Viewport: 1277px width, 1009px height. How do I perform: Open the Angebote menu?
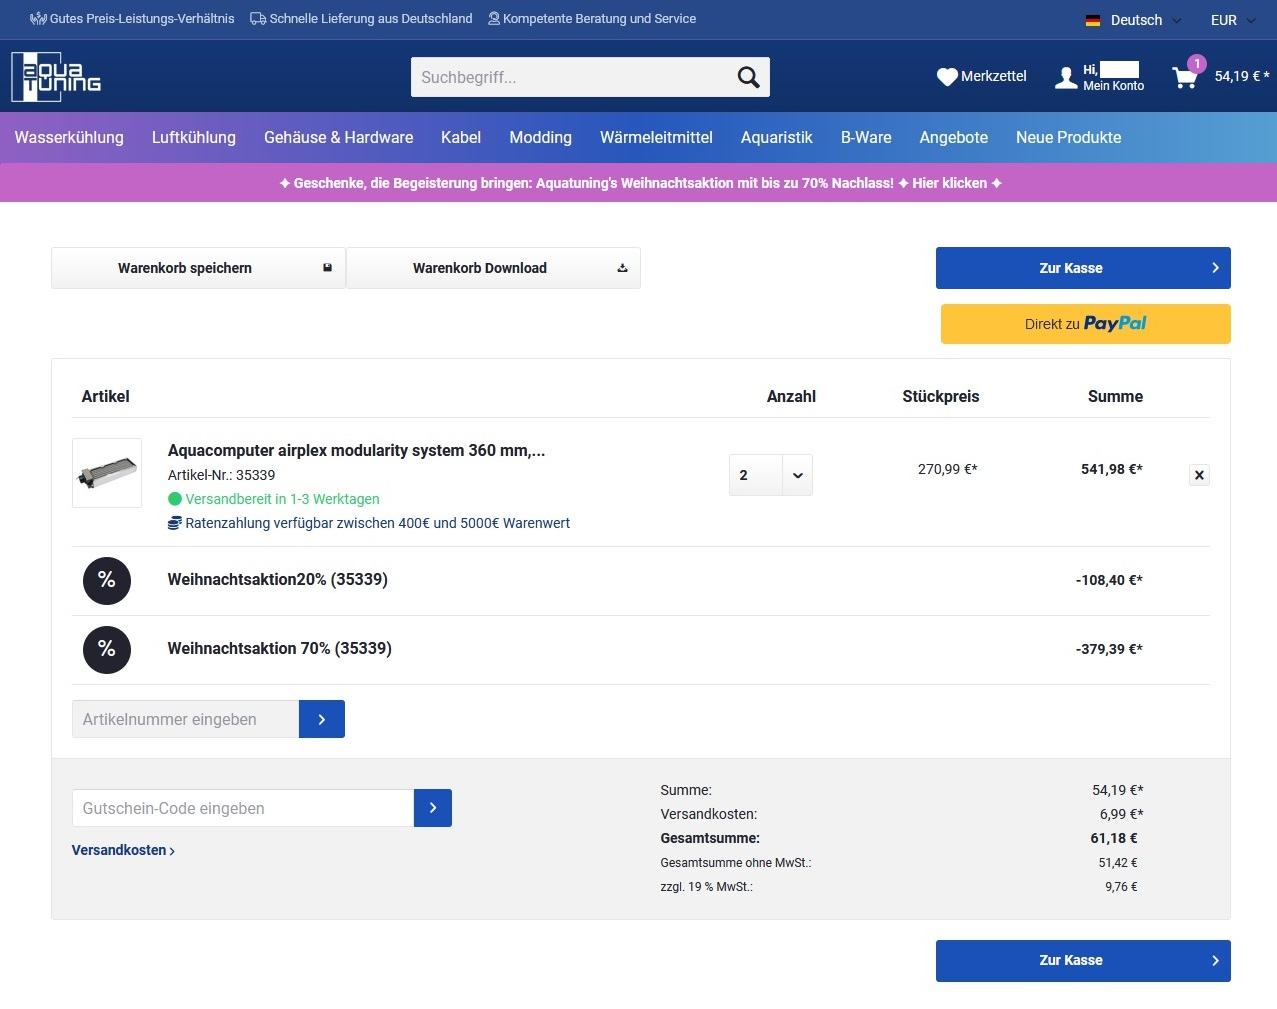click(x=954, y=138)
